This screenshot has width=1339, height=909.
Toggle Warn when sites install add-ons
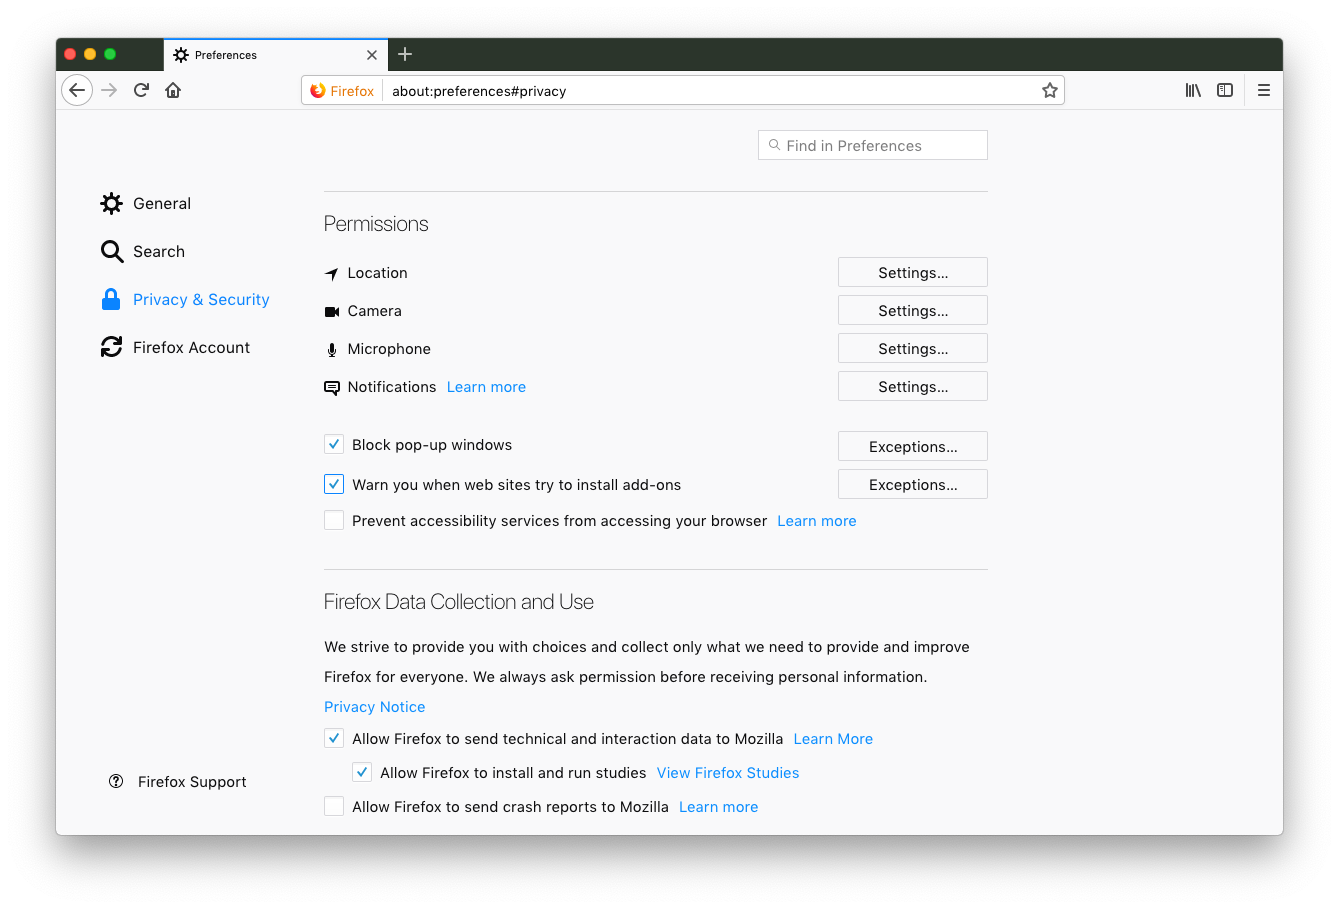[x=334, y=485]
